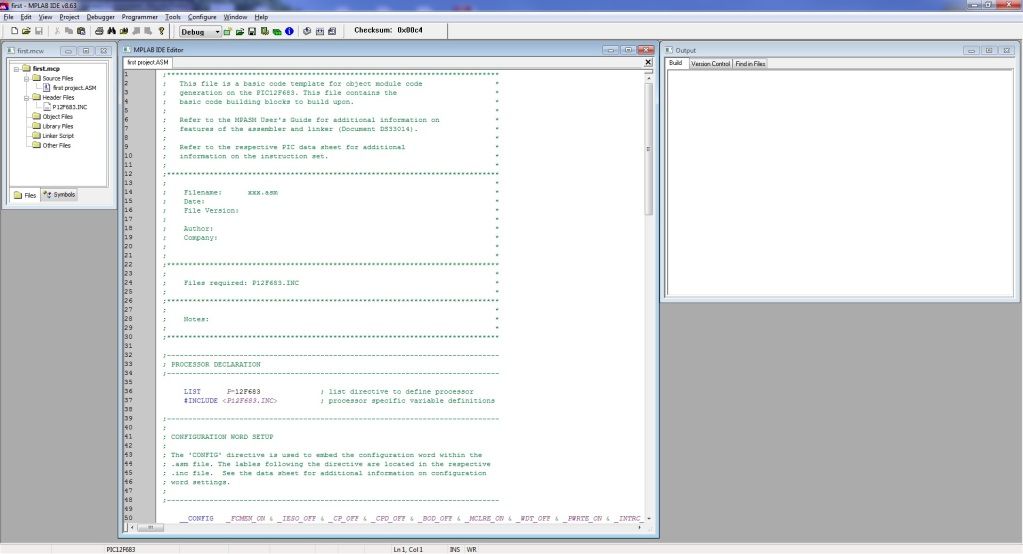The width and height of the screenshot is (1023, 554).
Task: Open the Debugger menu
Action: coord(100,17)
